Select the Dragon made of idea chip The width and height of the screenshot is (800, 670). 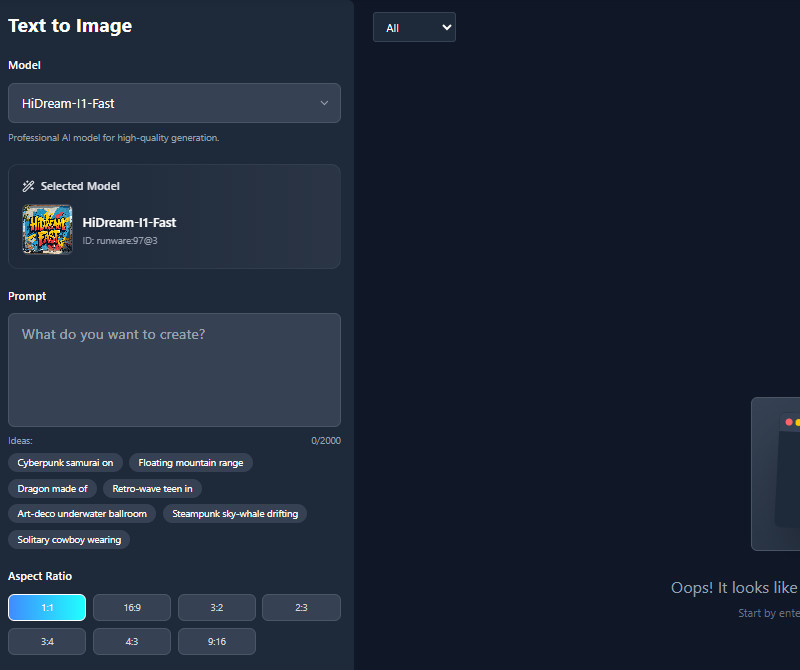tap(53, 489)
